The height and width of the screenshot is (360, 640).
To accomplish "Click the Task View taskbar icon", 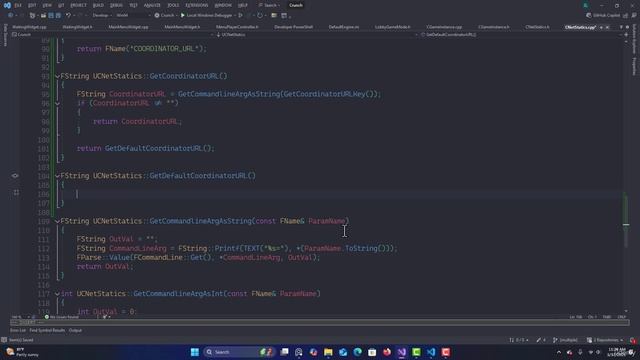I will click(x=284, y=352).
